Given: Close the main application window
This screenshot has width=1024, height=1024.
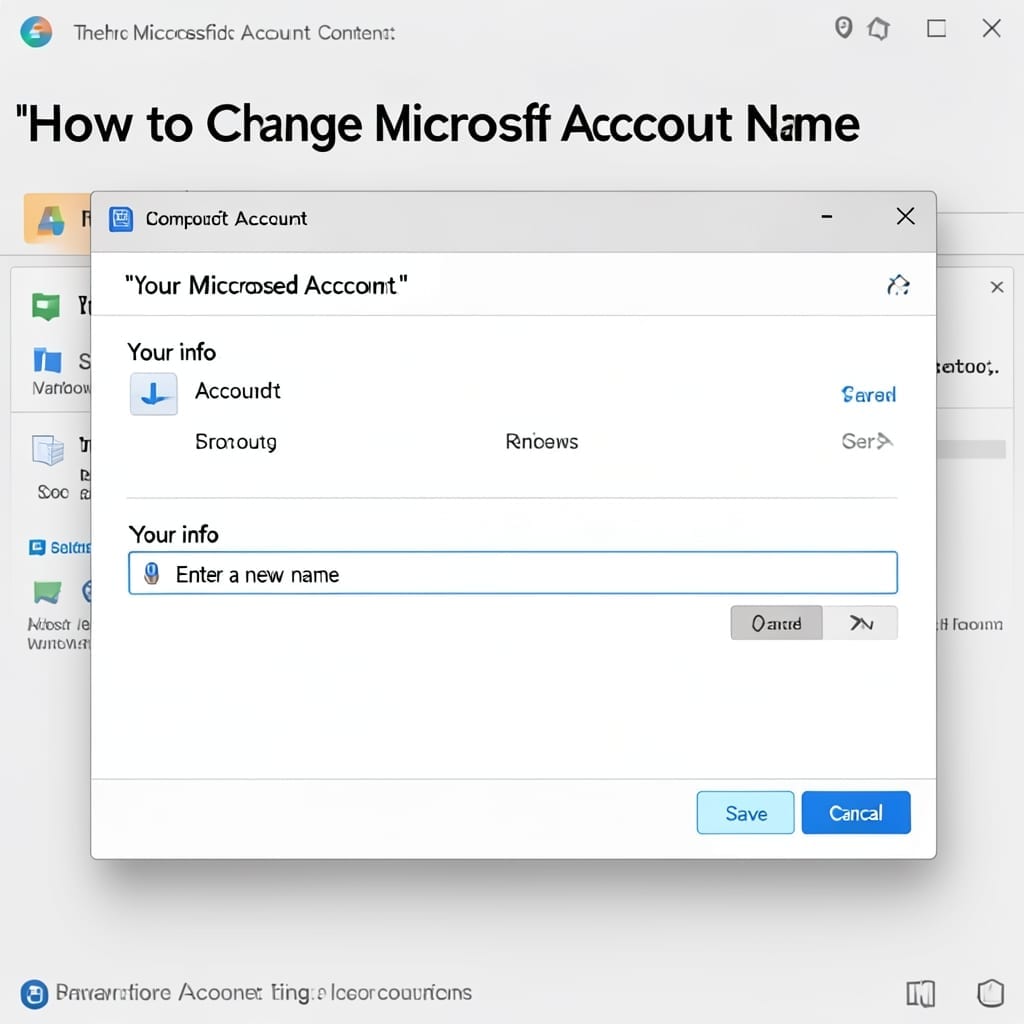Looking at the screenshot, I should [x=991, y=28].
